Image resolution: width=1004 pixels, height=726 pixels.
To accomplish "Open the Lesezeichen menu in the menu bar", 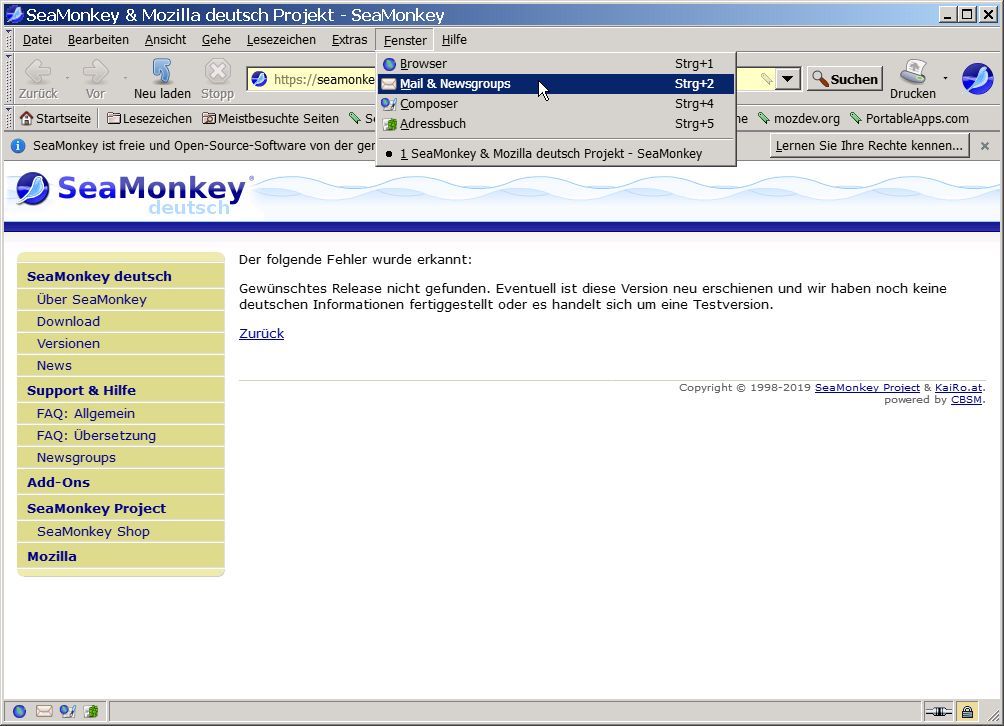I will [x=281, y=40].
